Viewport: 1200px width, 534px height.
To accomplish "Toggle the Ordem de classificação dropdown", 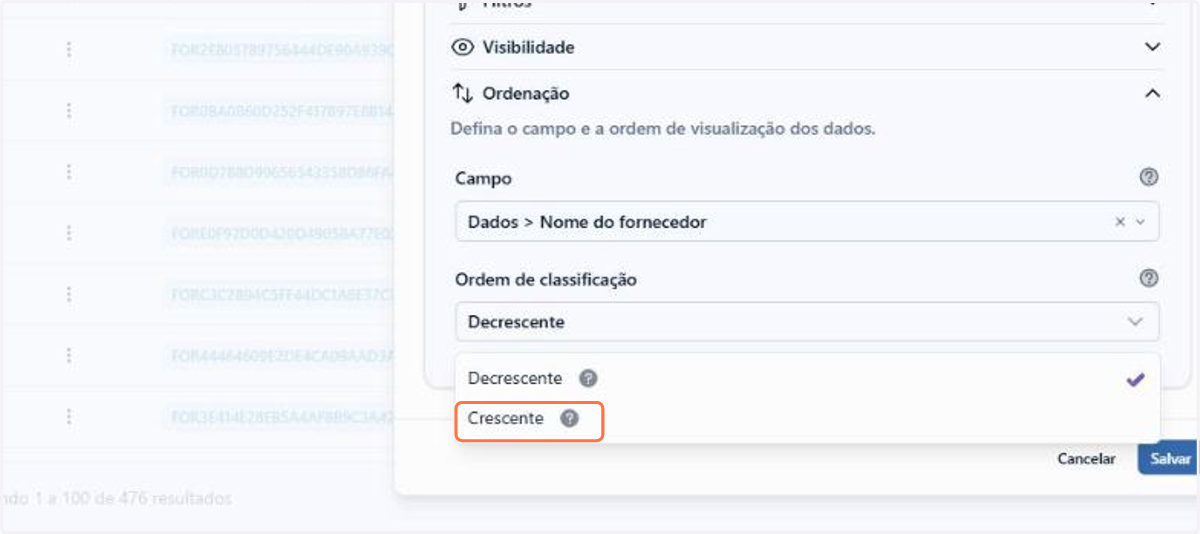I will 807,322.
